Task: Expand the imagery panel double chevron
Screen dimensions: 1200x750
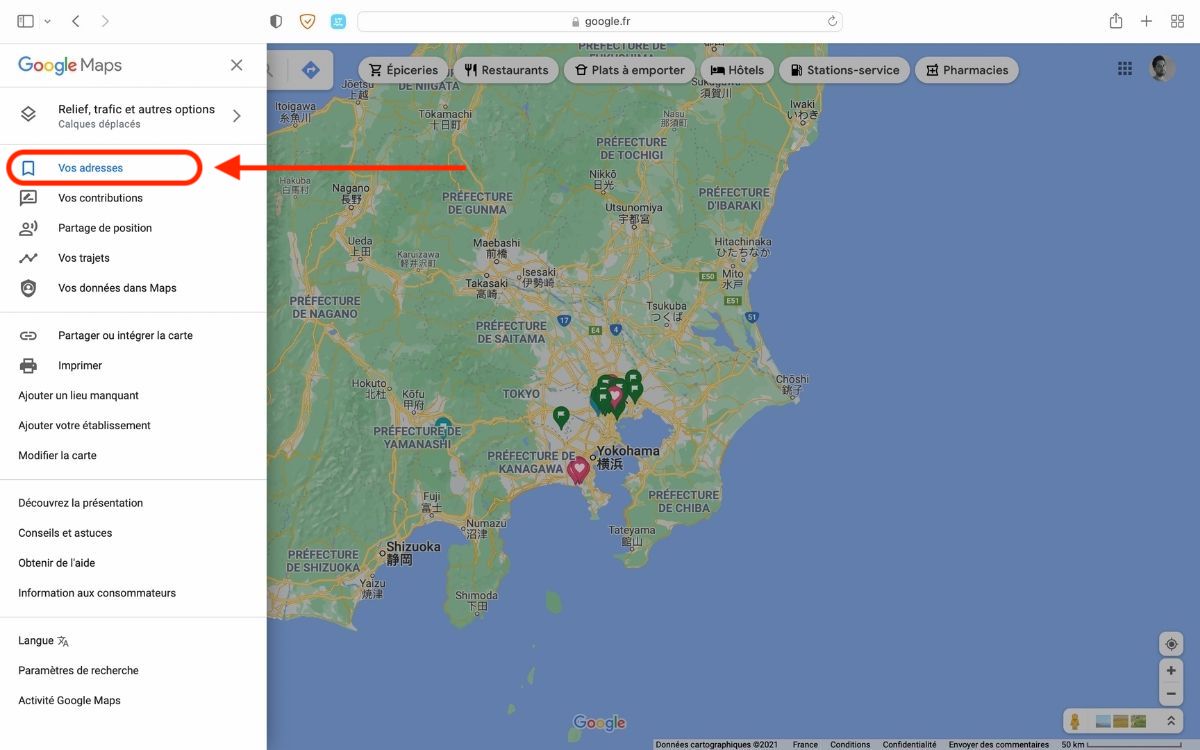Action: tap(1170, 721)
